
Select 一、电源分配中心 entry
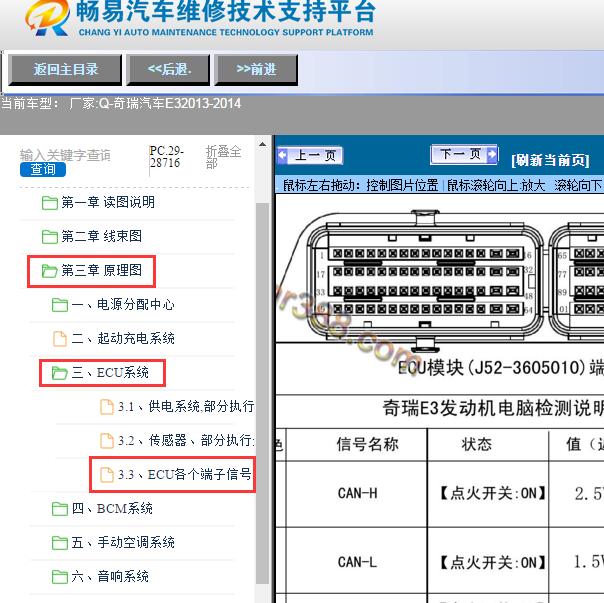123,304
